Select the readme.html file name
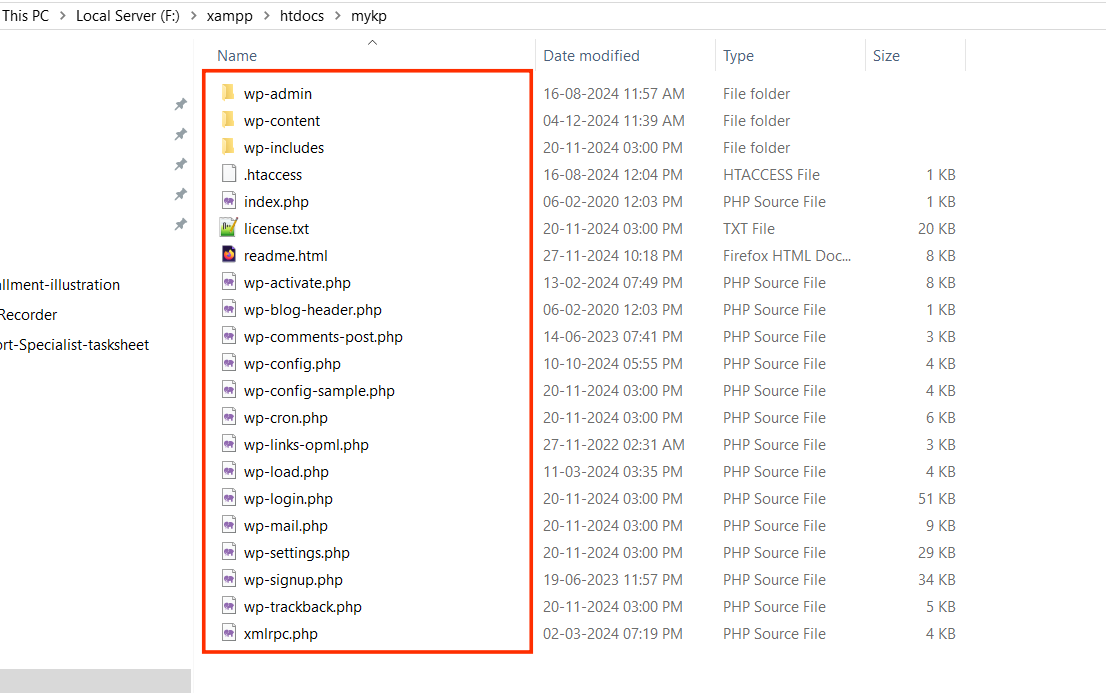1106x693 pixels. pos(286,255)
